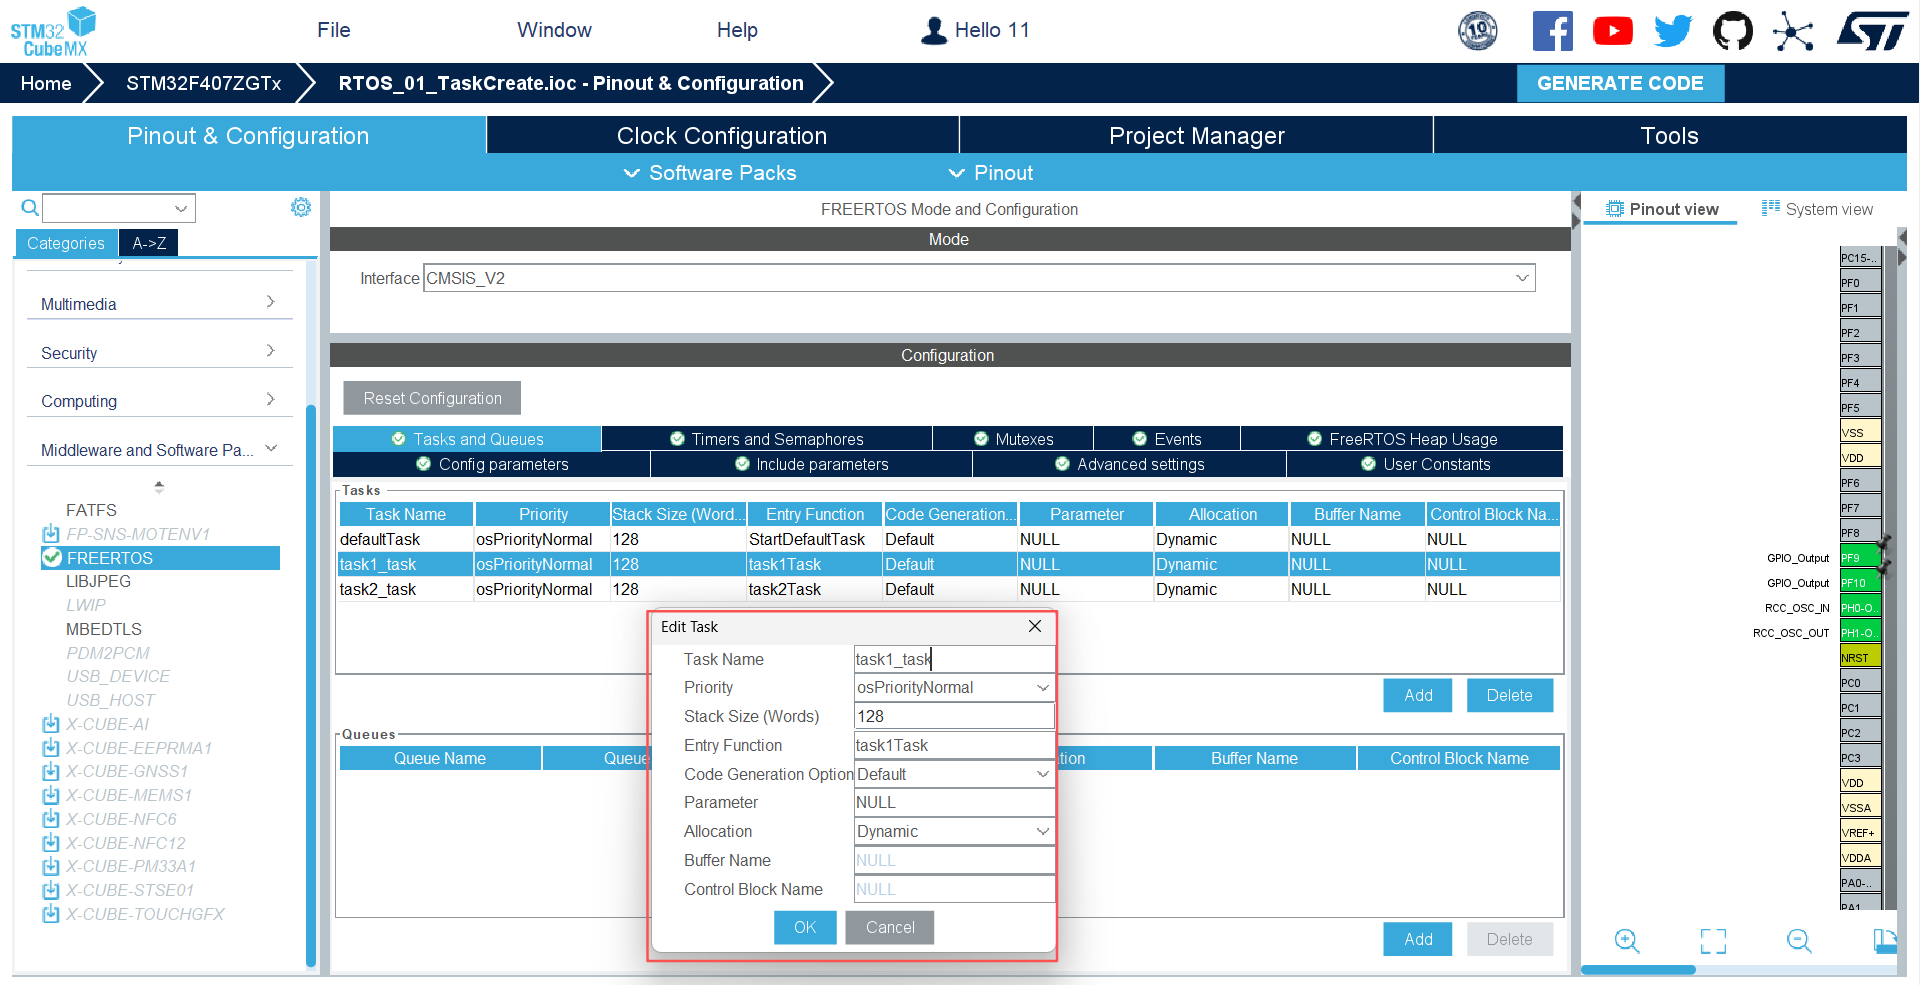Screen dimensions: 1920x985
Task: Open the sidebar search dropdown
Action: tap(181, 208)
